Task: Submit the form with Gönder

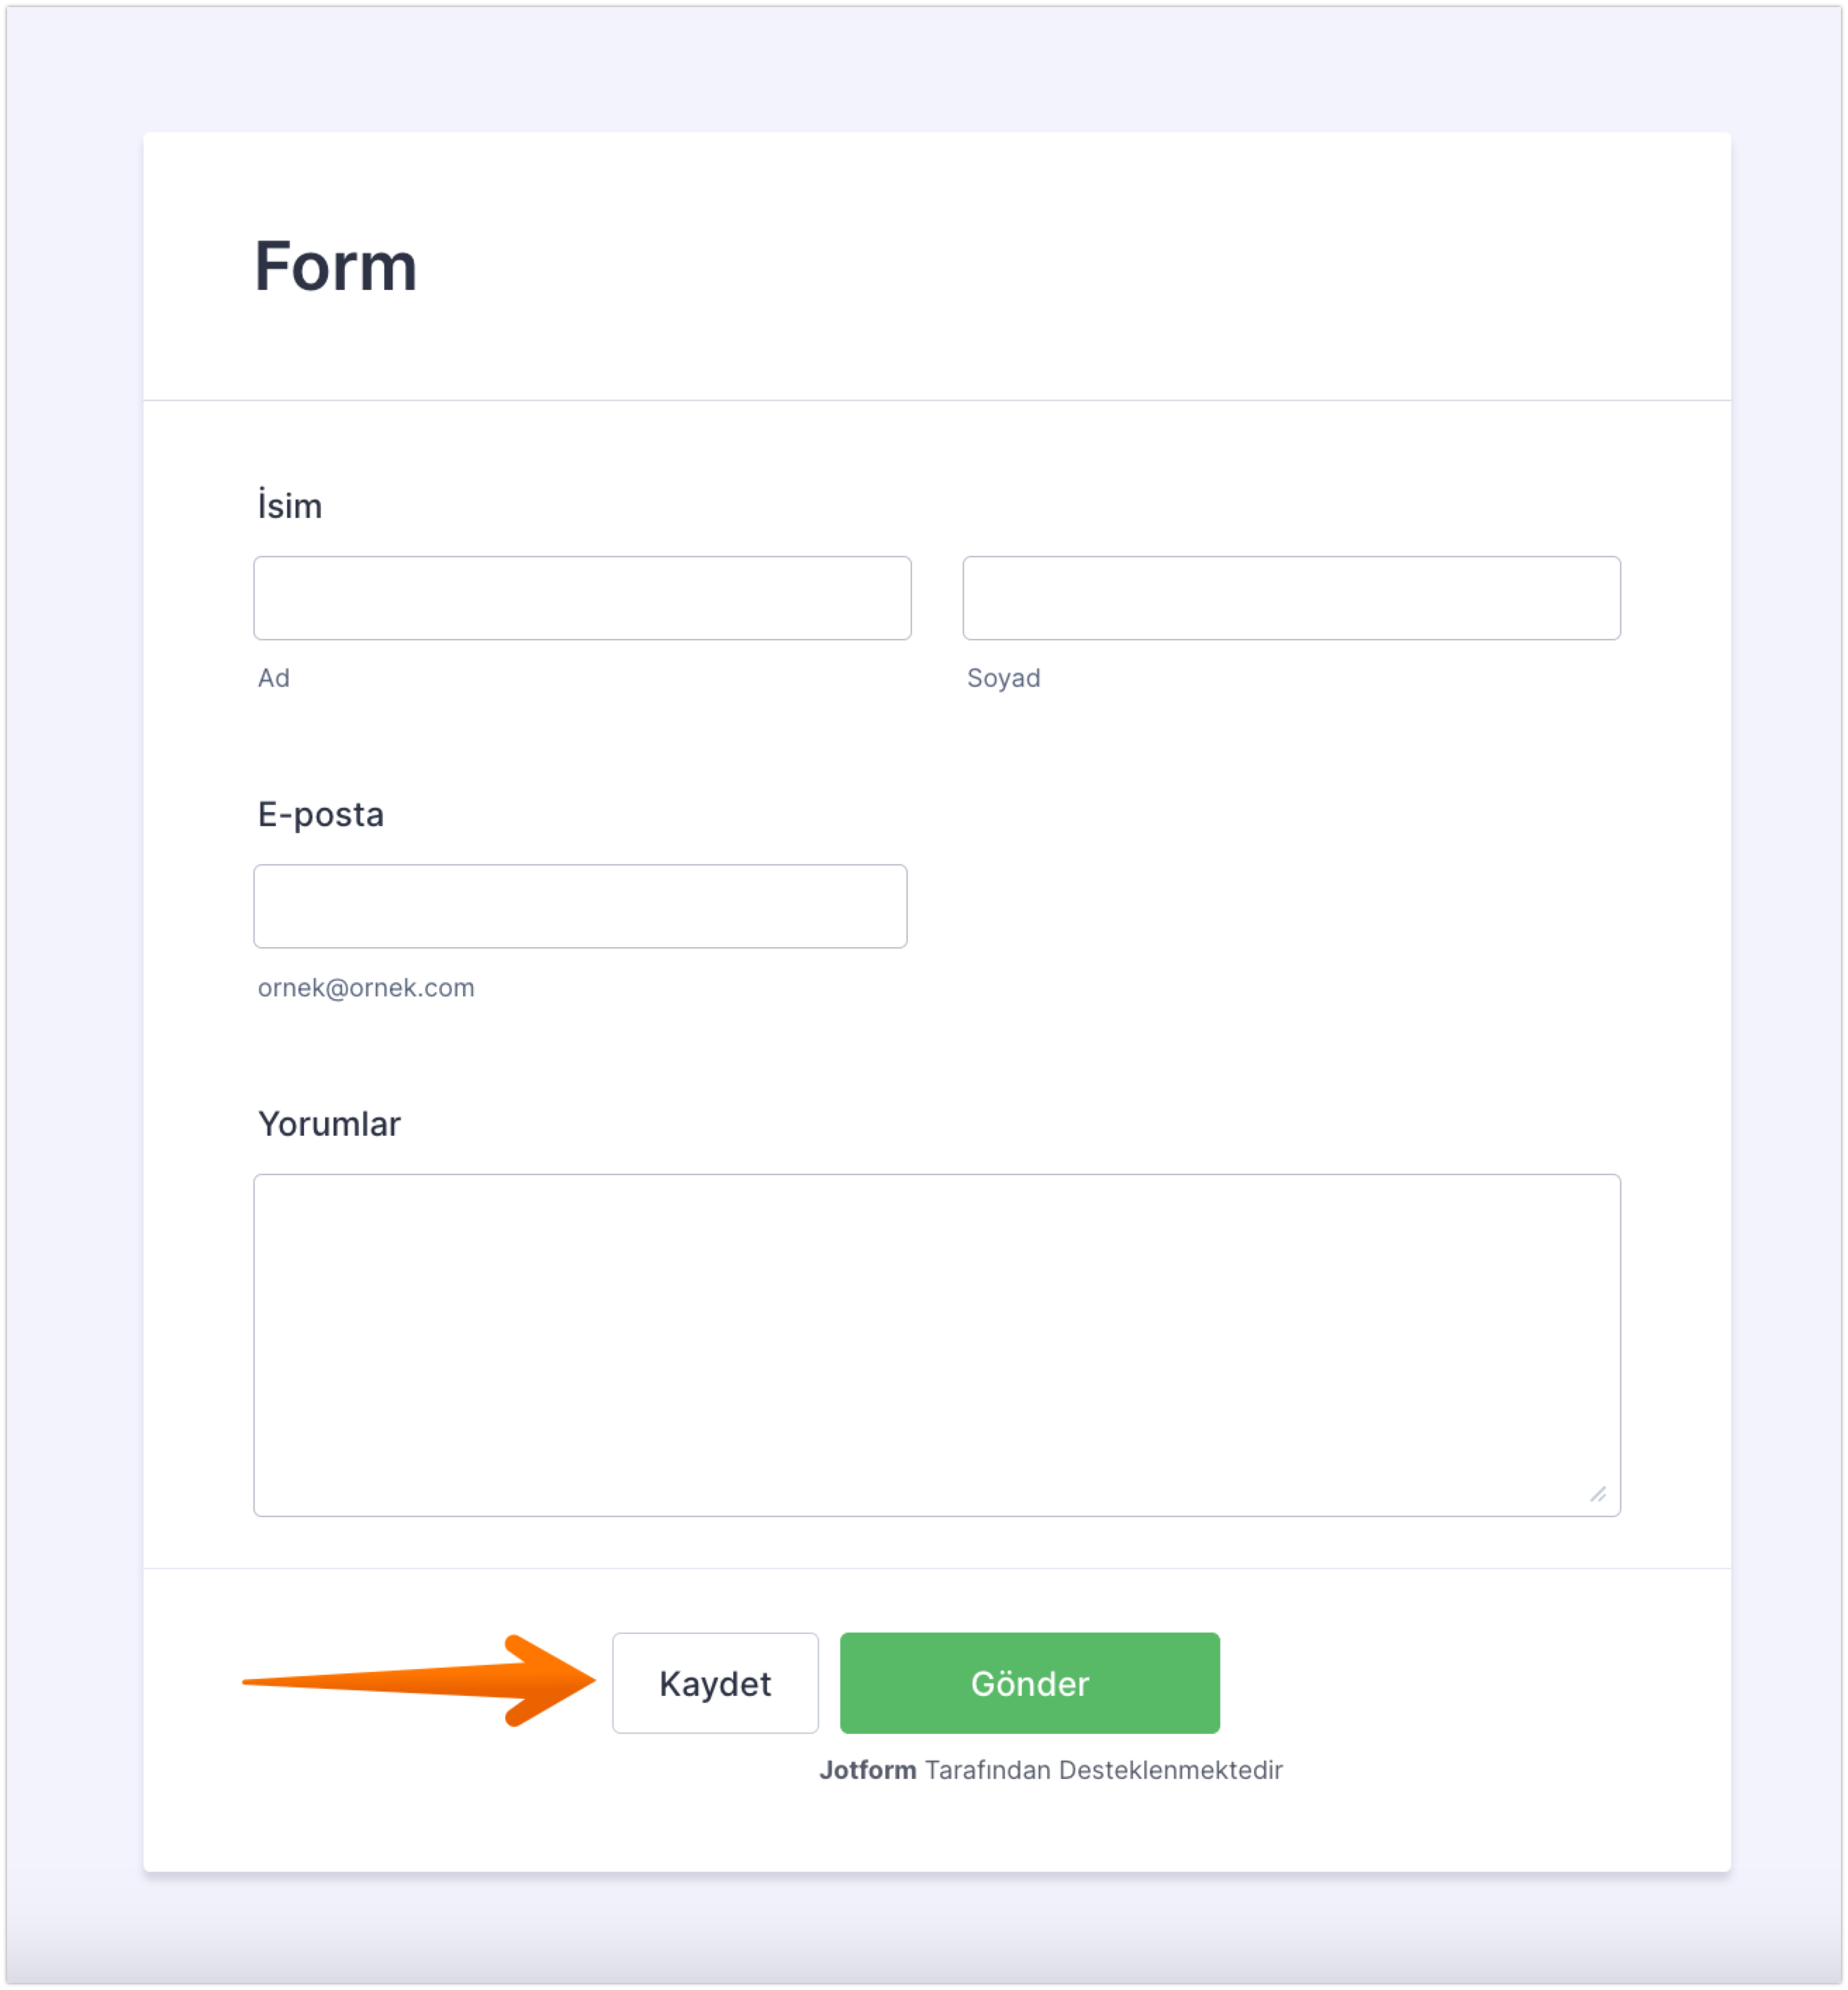Action: coord(1029,1683)
